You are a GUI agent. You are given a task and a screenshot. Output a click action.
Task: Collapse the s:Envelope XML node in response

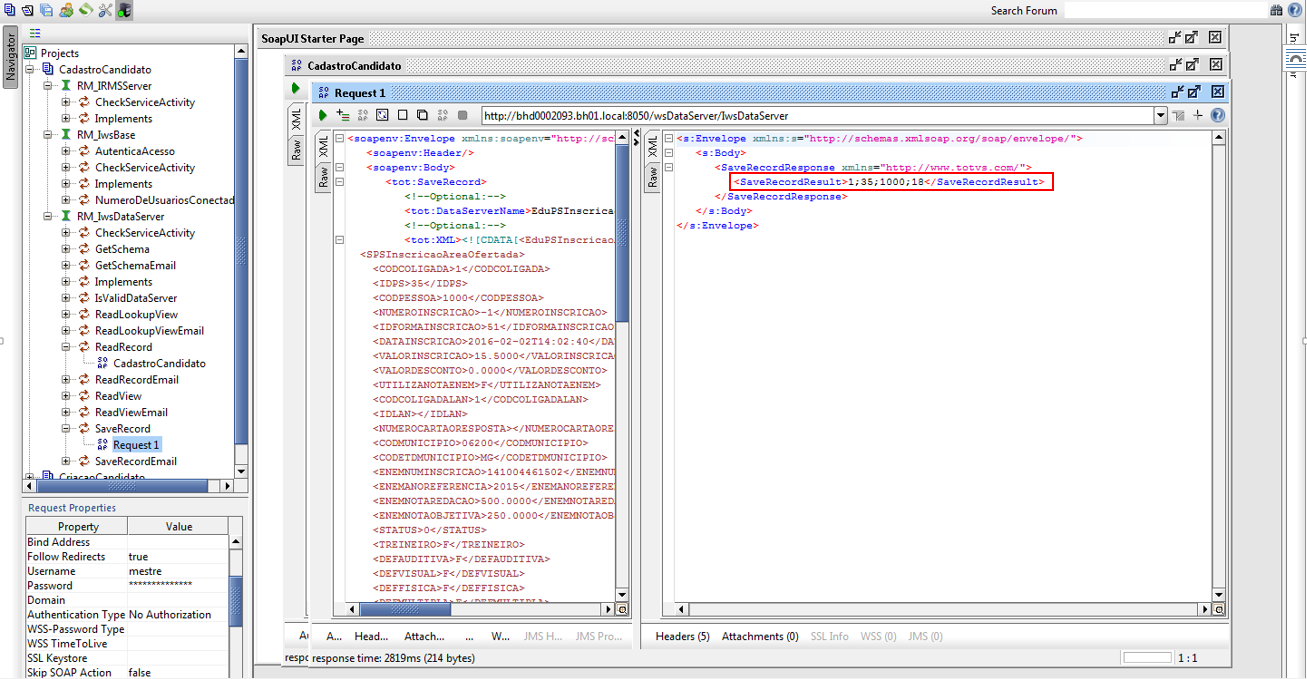(x=670, y=139)
